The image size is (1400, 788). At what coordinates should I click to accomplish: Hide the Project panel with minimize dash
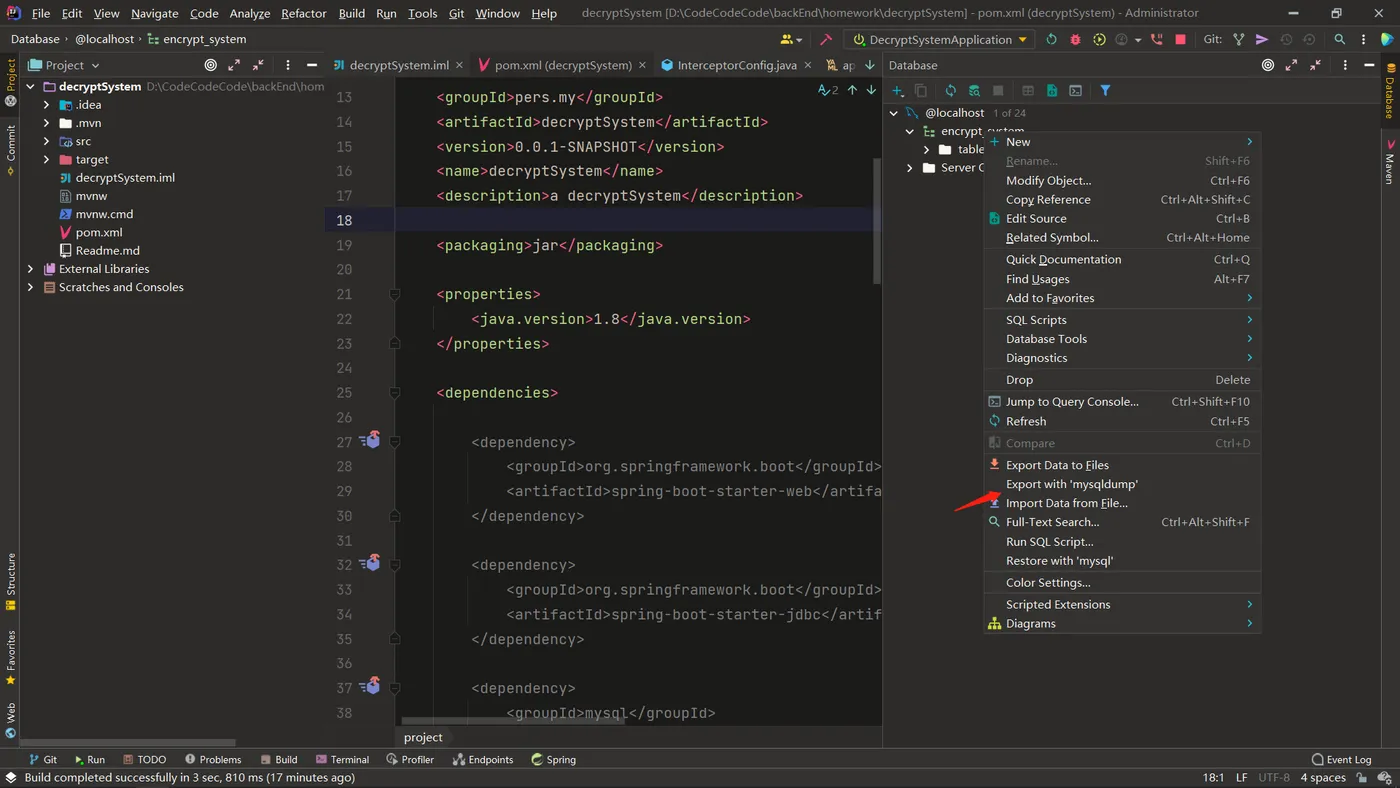[312, 65]
